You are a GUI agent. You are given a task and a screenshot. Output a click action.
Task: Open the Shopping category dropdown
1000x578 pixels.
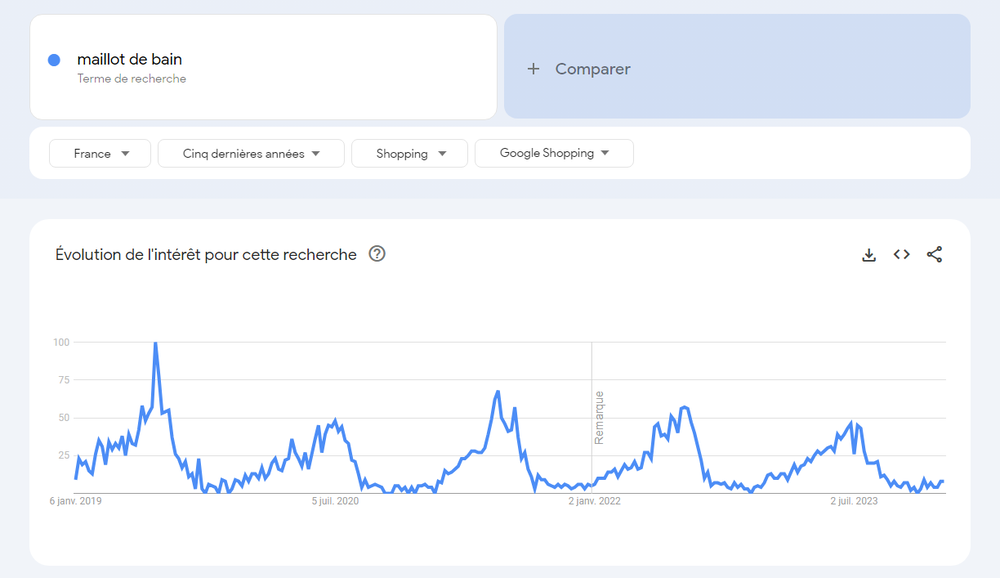point(409,154)
